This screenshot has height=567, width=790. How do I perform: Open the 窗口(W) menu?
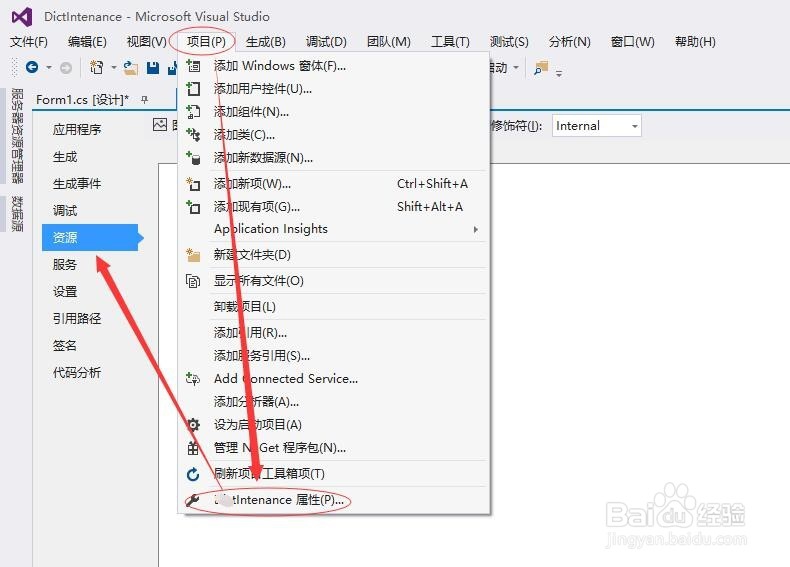coord(632,42)
